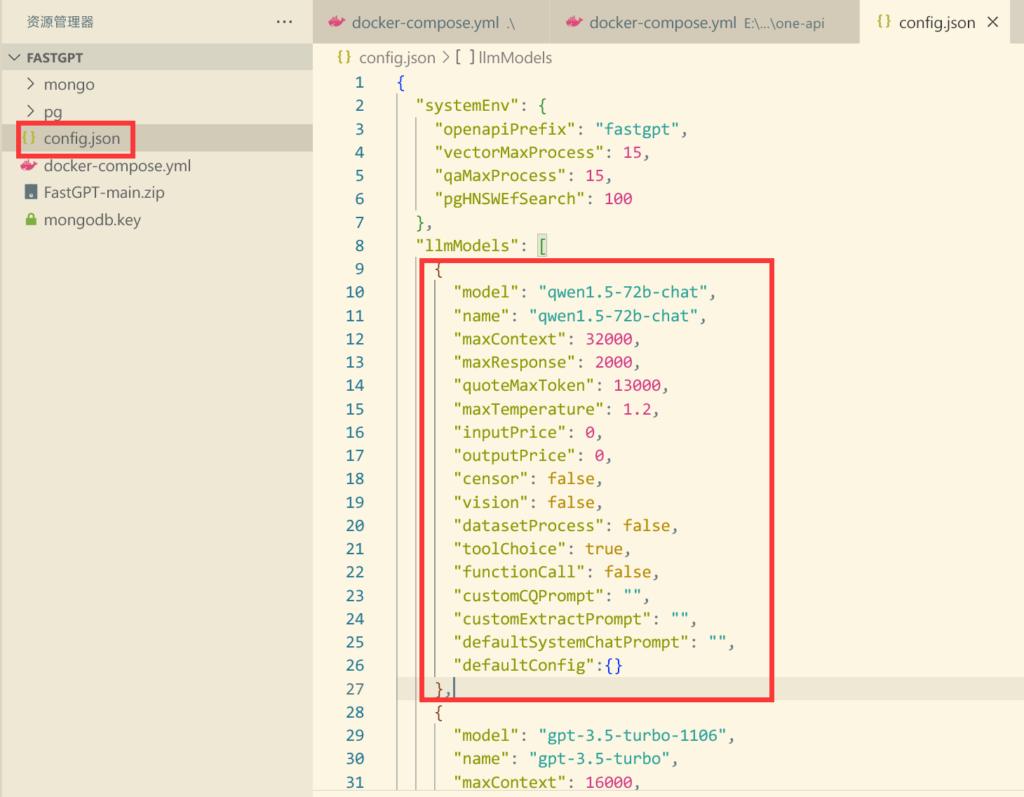This screenshot has height=797, width=1024.
Task: Click "pgHNSWEfSearch" value 100
Action: pyautogui.click(x=618, y=199)
